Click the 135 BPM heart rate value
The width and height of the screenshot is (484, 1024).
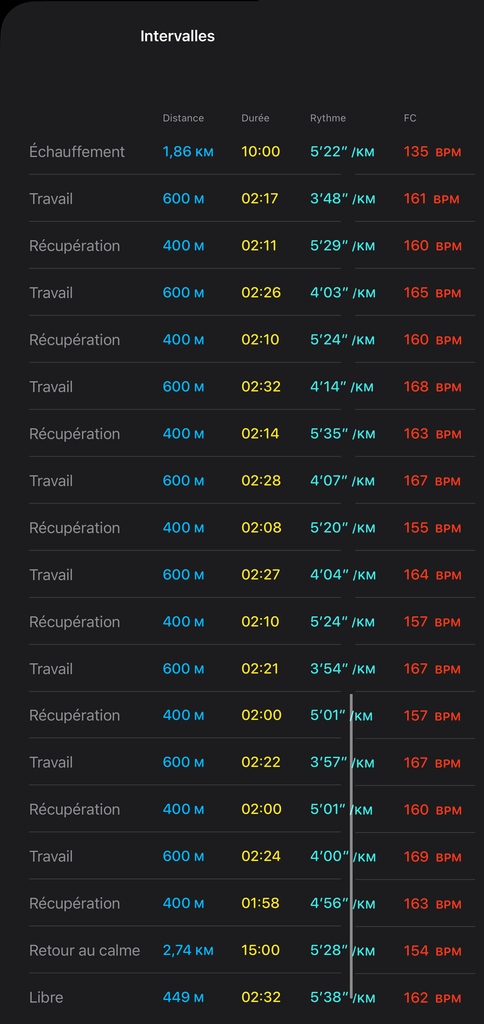tap(432, 152)
